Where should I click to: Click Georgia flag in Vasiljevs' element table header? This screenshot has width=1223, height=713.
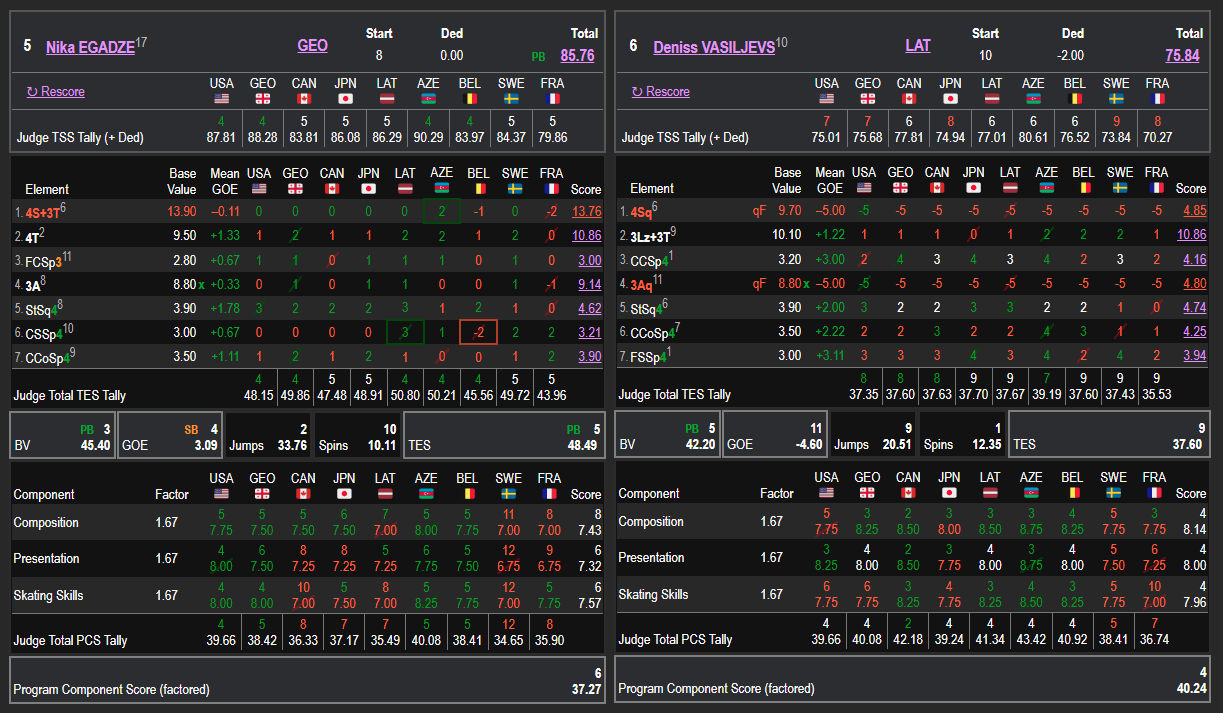point(900,188)
